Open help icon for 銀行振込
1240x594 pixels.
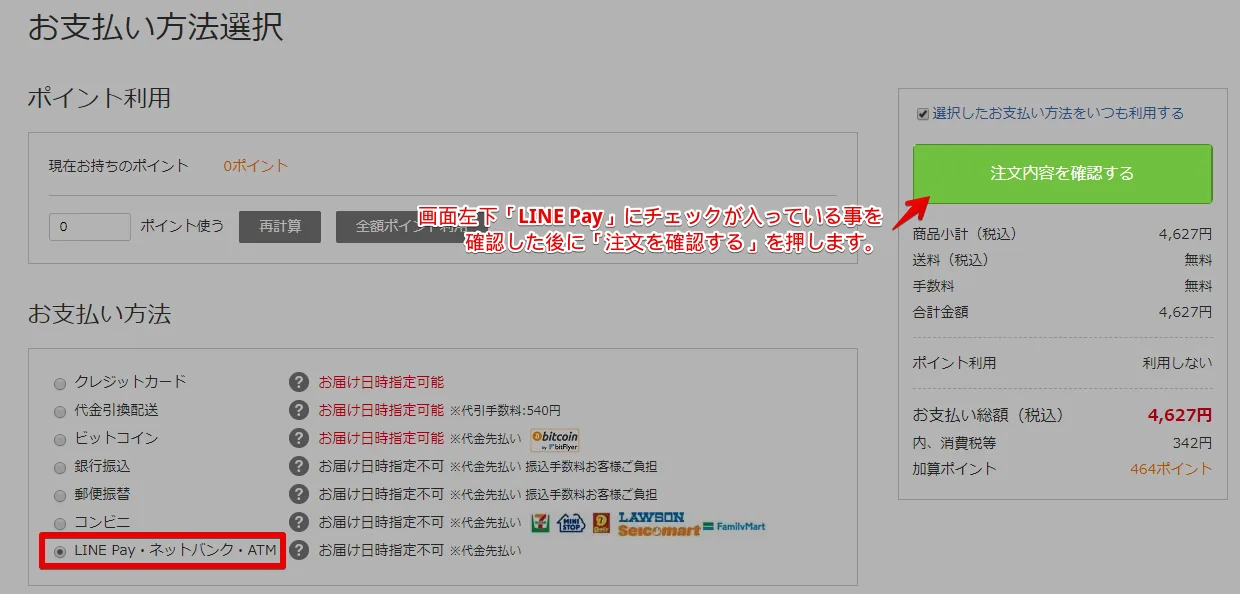298,466
